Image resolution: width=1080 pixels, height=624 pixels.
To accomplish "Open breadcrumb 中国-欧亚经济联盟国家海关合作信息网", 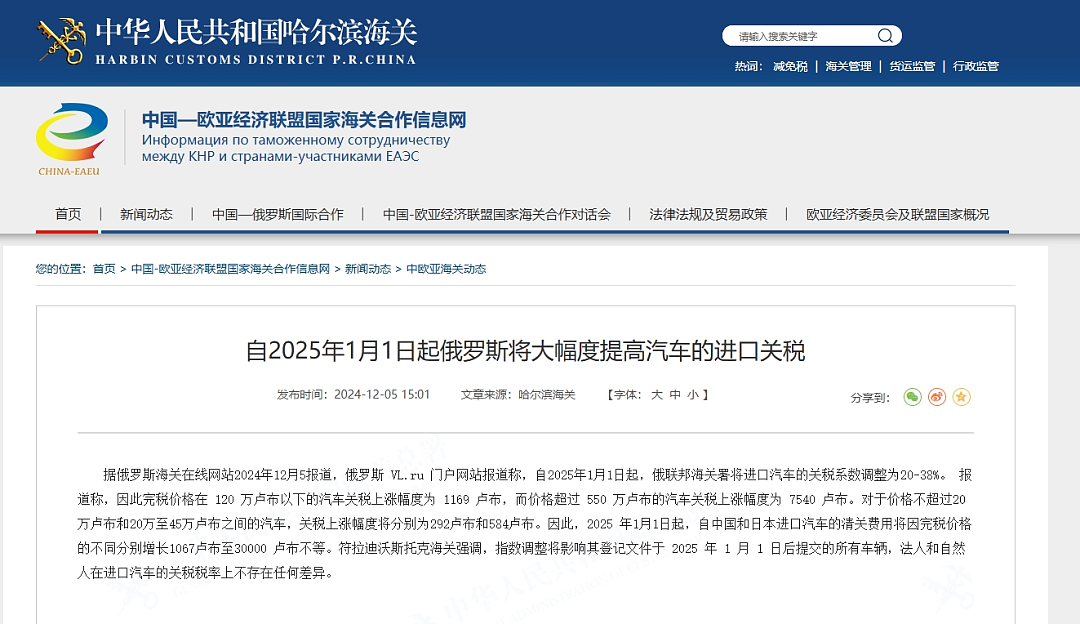I will (x=230, y=269).
